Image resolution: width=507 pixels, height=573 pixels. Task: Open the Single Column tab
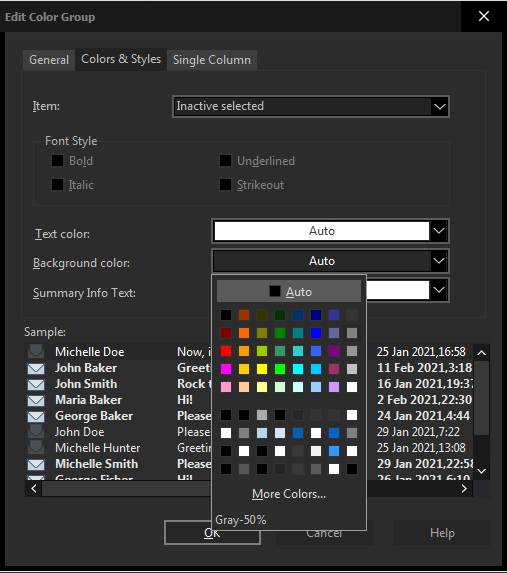click(212, 60)
